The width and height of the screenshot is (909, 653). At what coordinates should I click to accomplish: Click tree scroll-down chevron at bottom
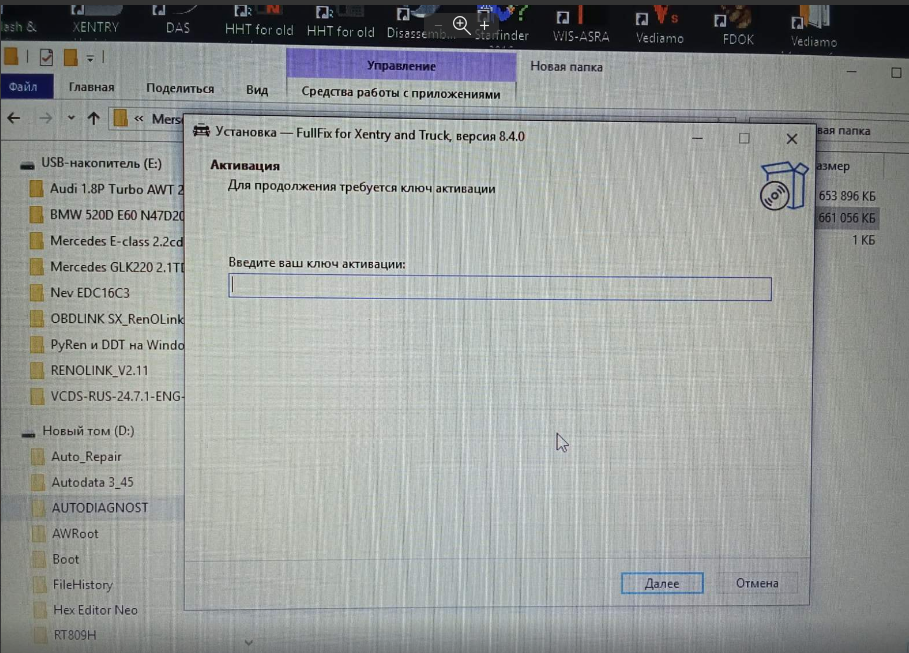point(248,642)
